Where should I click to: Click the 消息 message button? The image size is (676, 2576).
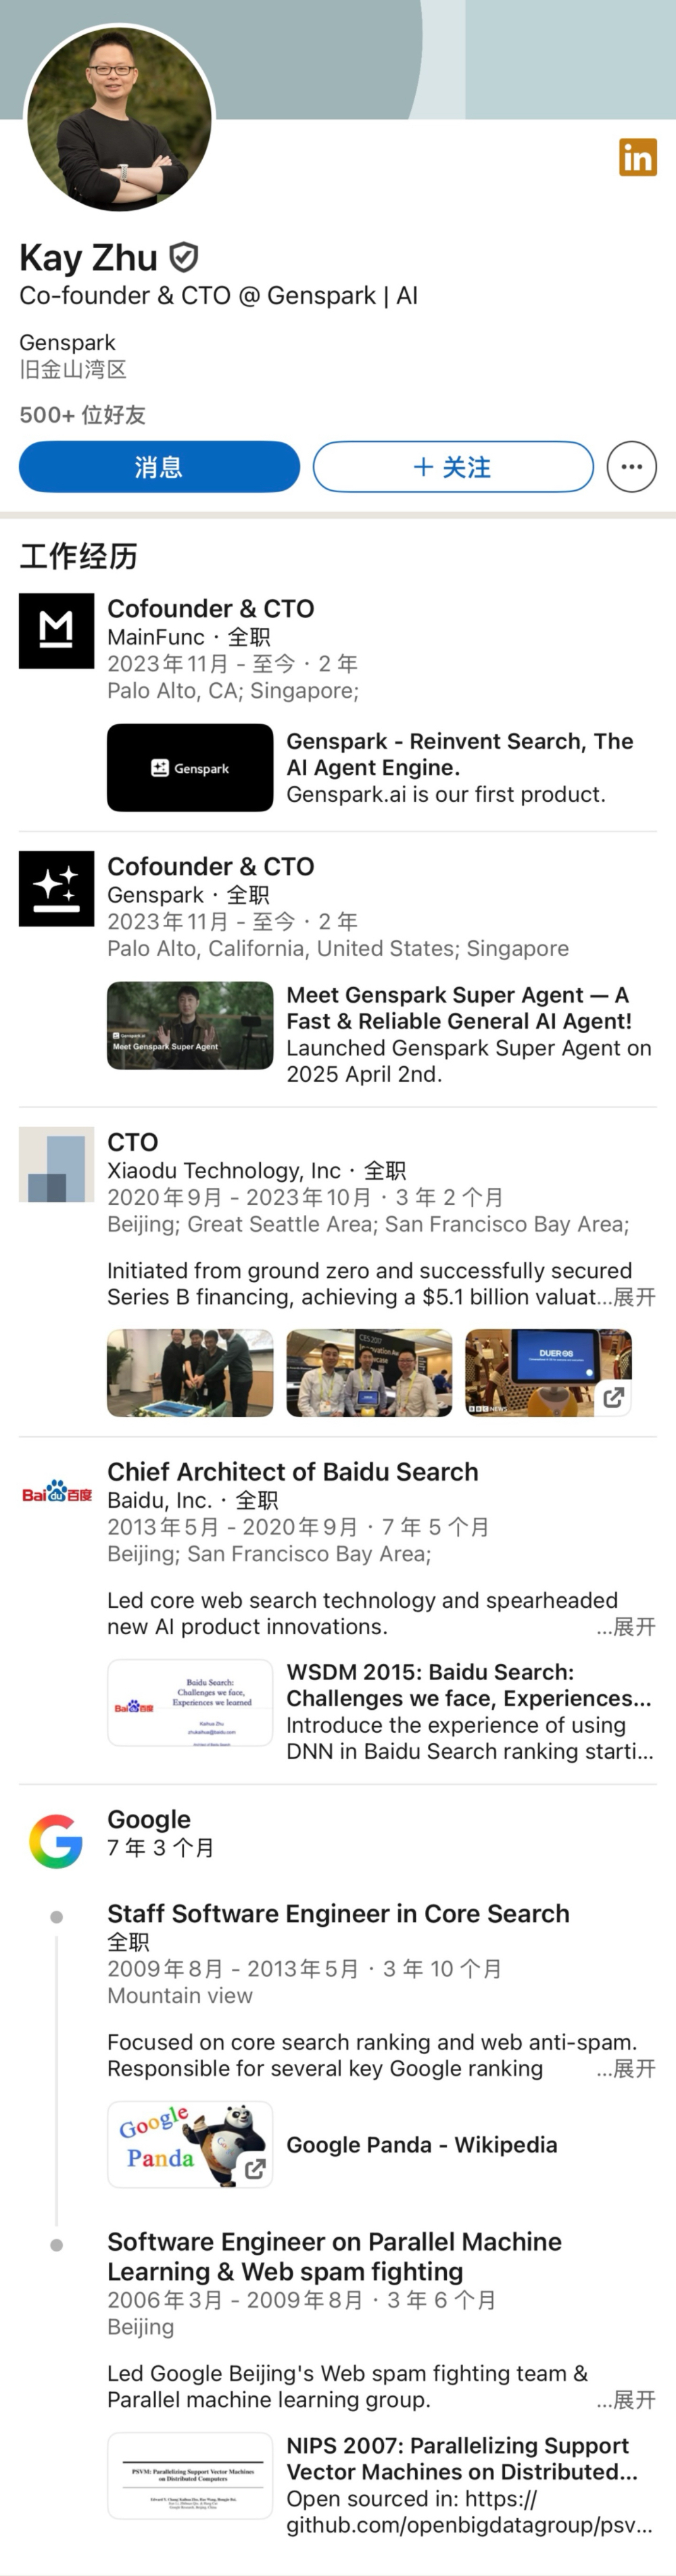[x=159, y=467]
